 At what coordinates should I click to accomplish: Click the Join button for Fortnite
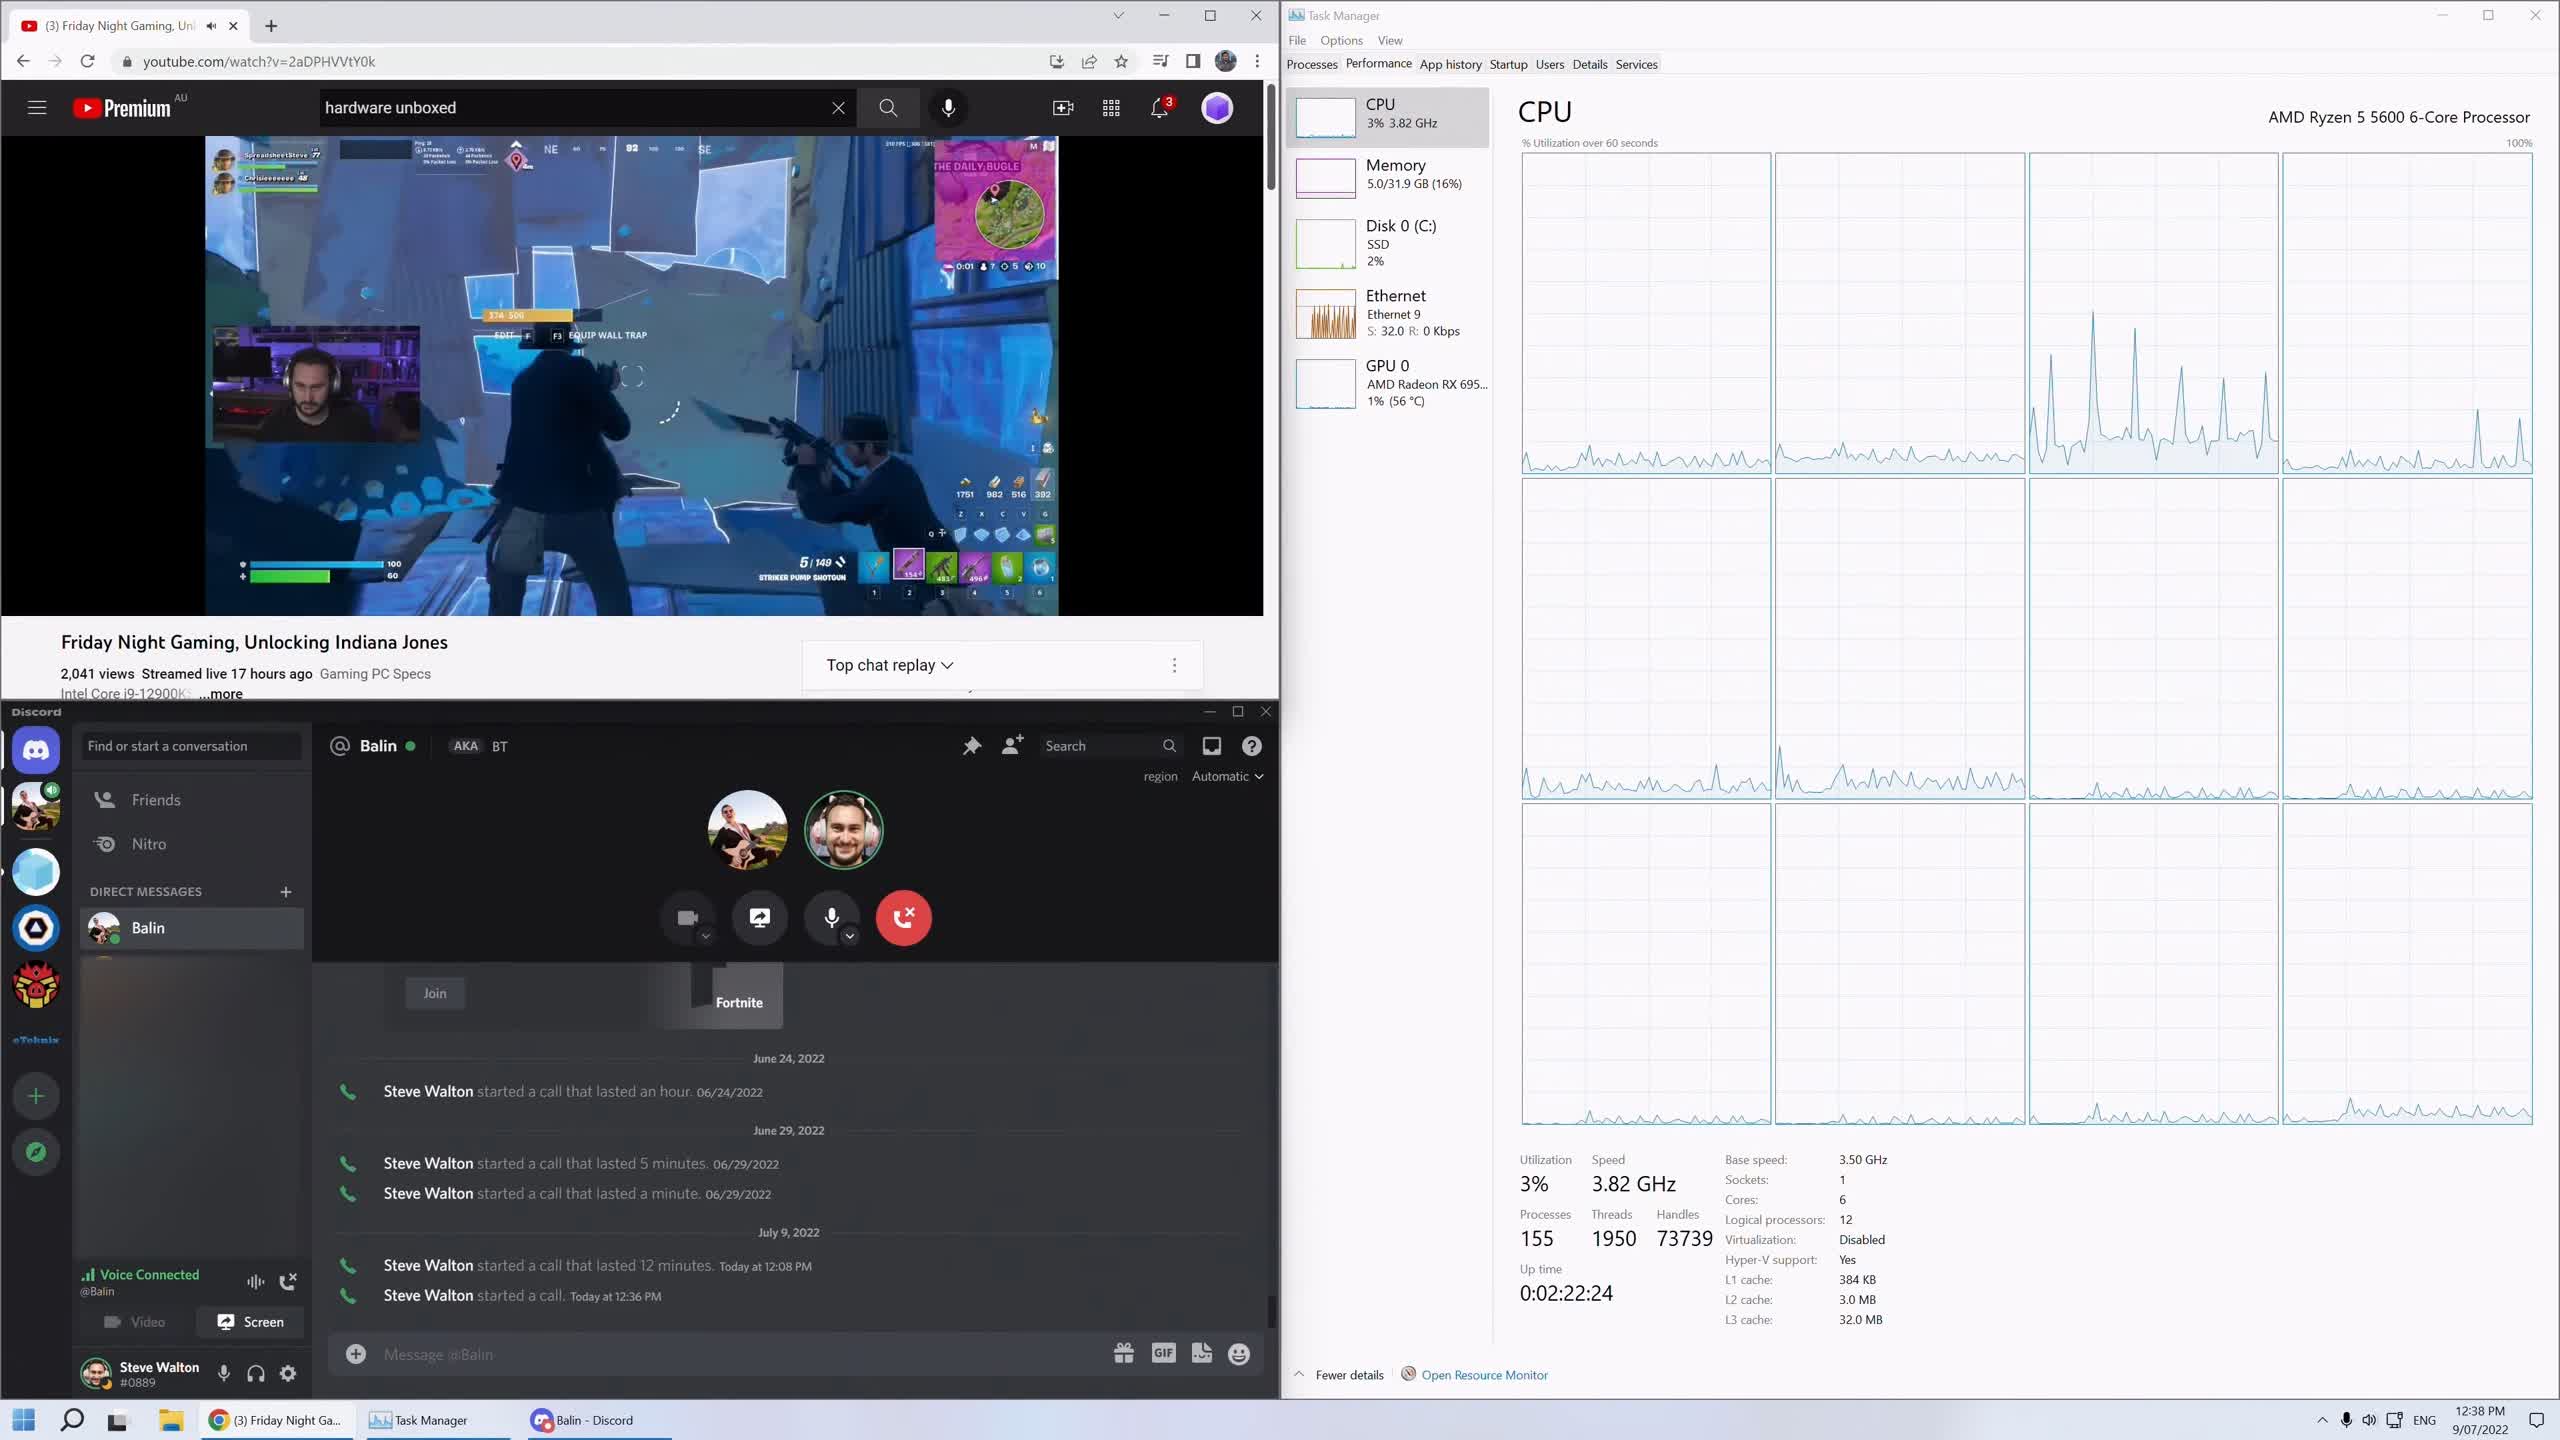pyautogui.click(x=435, y=993)
